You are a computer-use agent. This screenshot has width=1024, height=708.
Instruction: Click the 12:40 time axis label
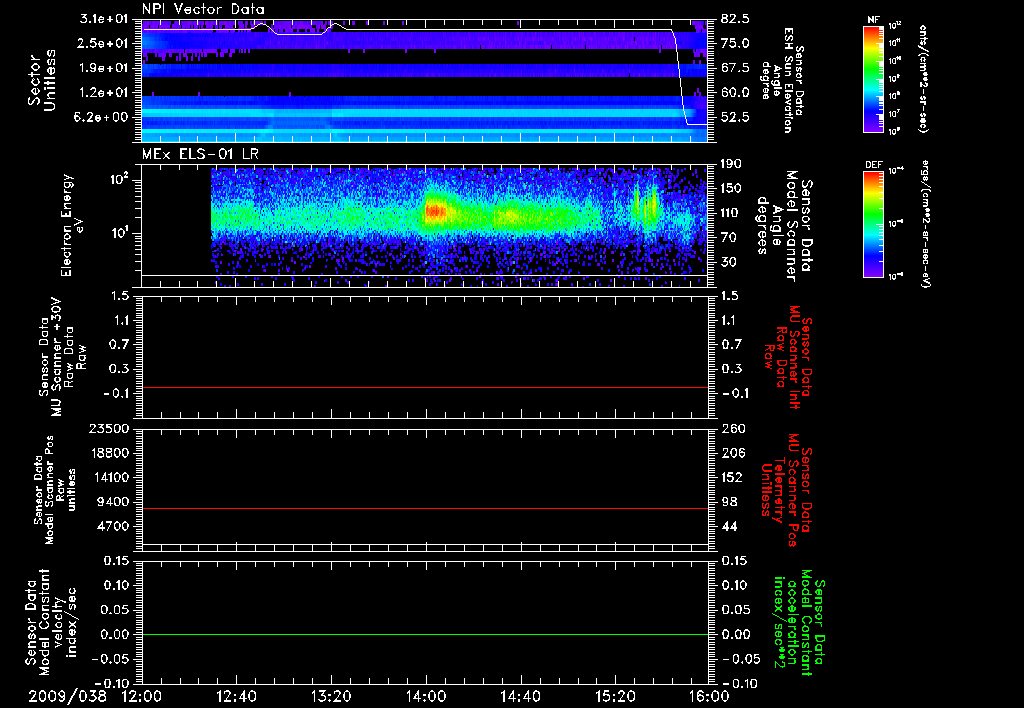click(236, 696)
